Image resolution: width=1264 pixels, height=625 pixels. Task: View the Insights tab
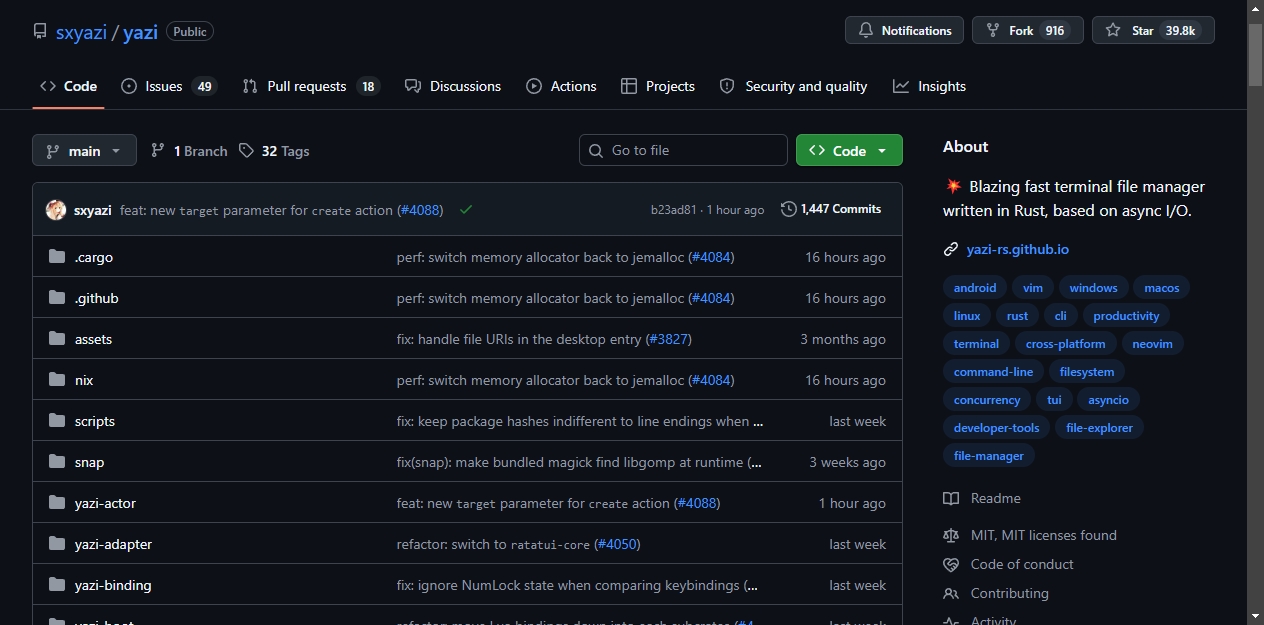(930, 86)
